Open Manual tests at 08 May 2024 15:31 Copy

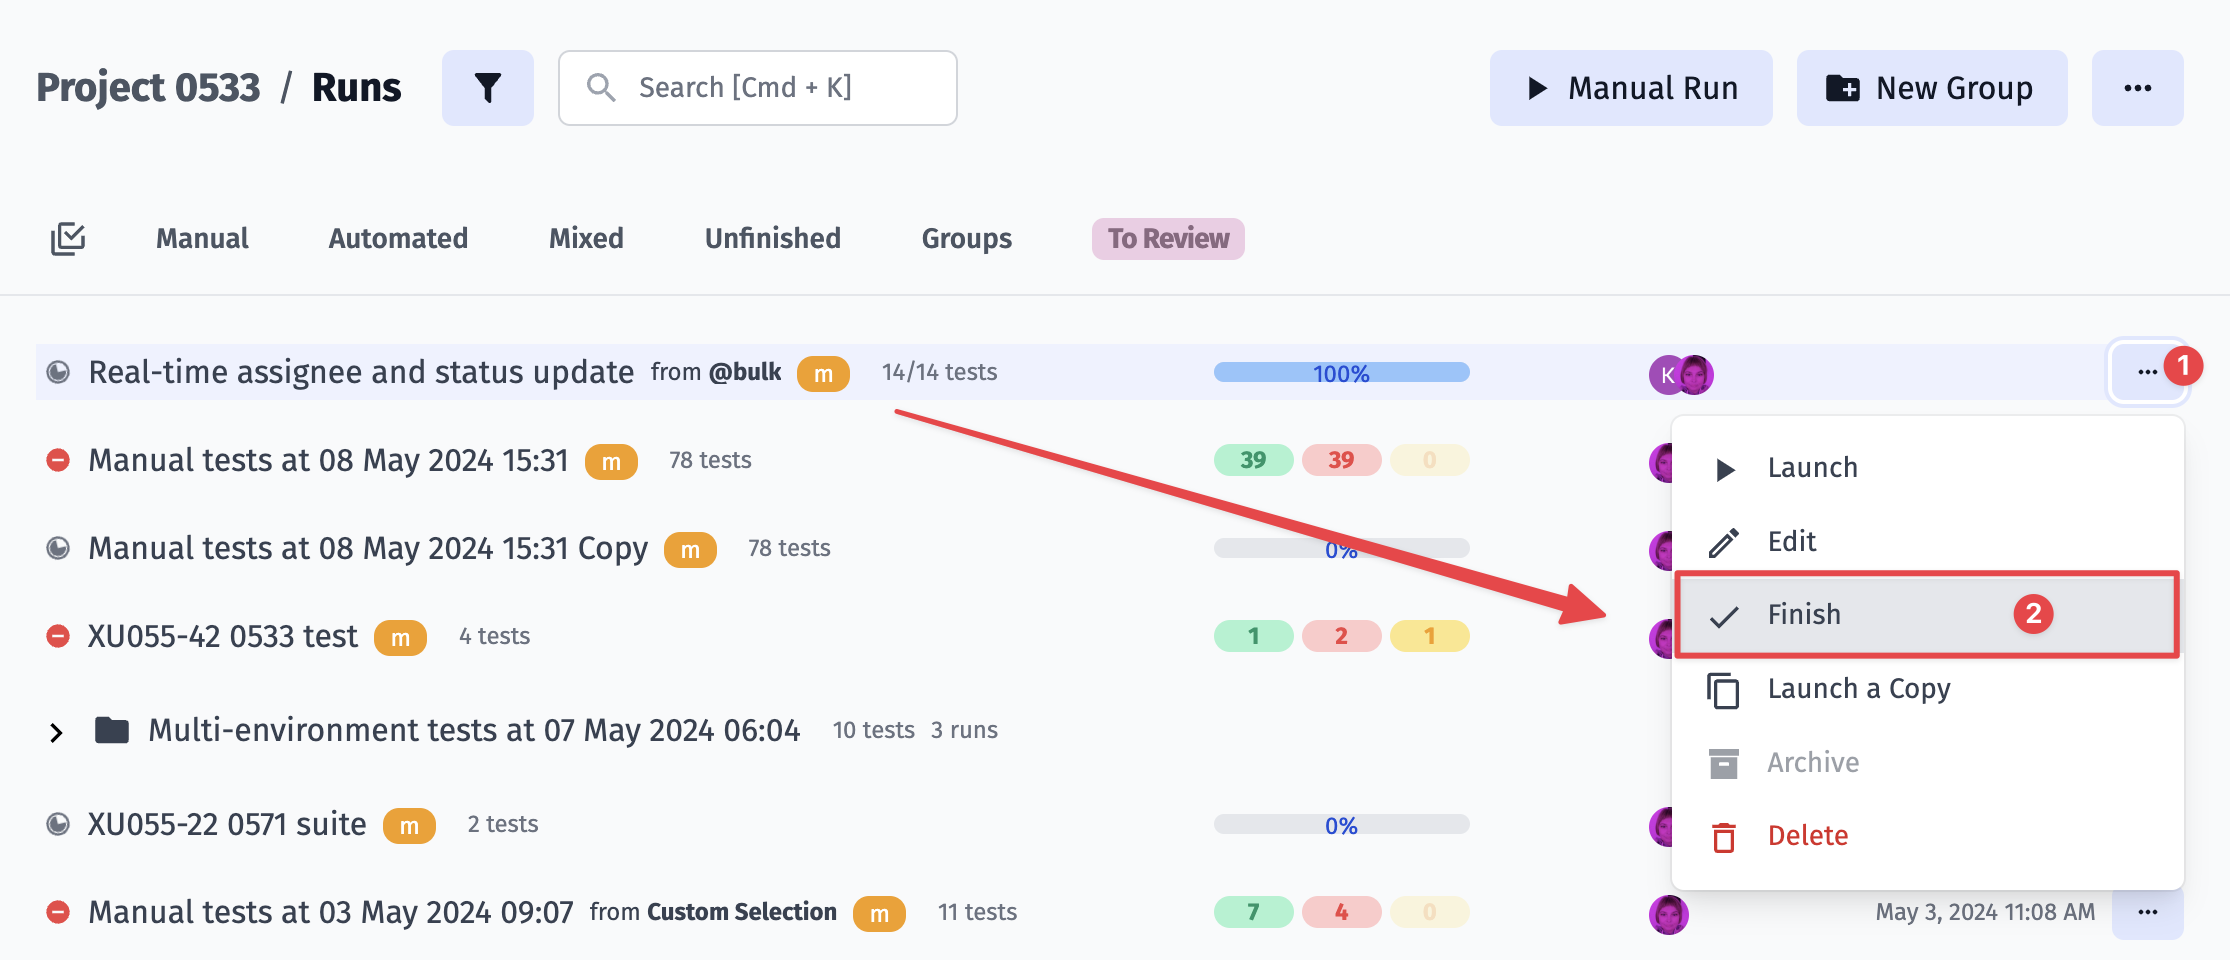click(x=368, y=548)
